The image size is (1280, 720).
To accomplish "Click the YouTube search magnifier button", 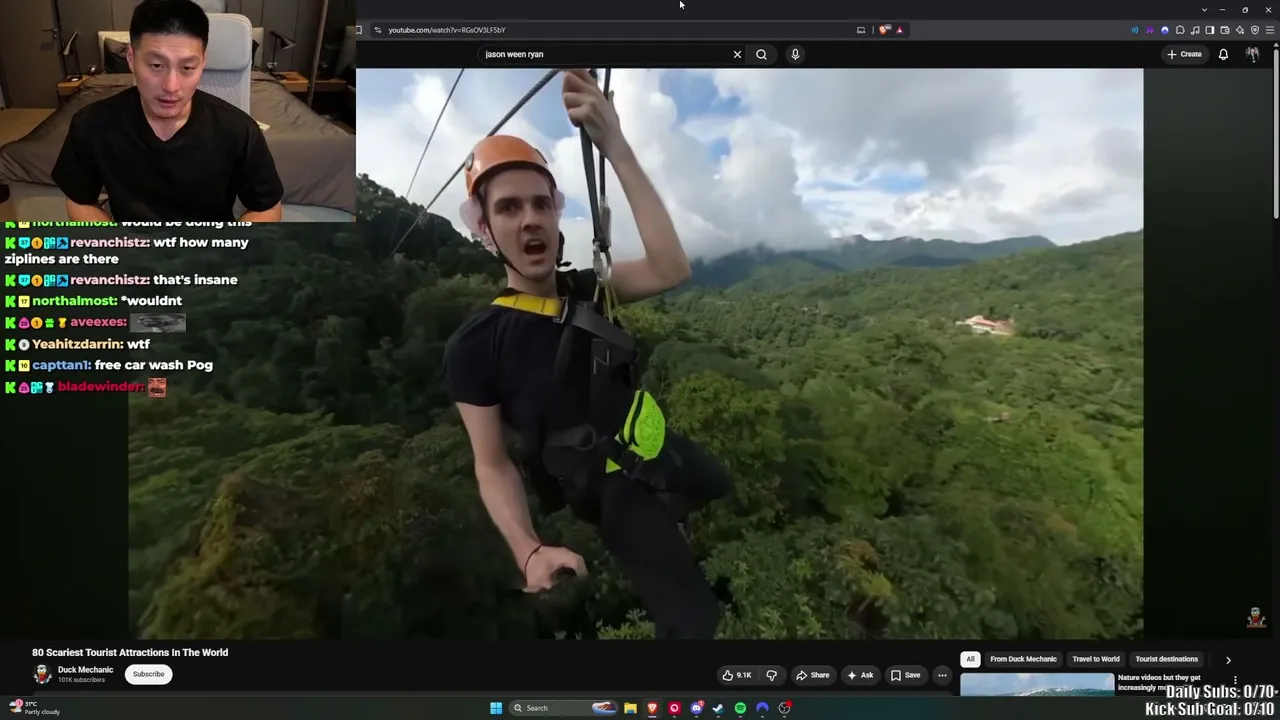I will tap(761, 54).
